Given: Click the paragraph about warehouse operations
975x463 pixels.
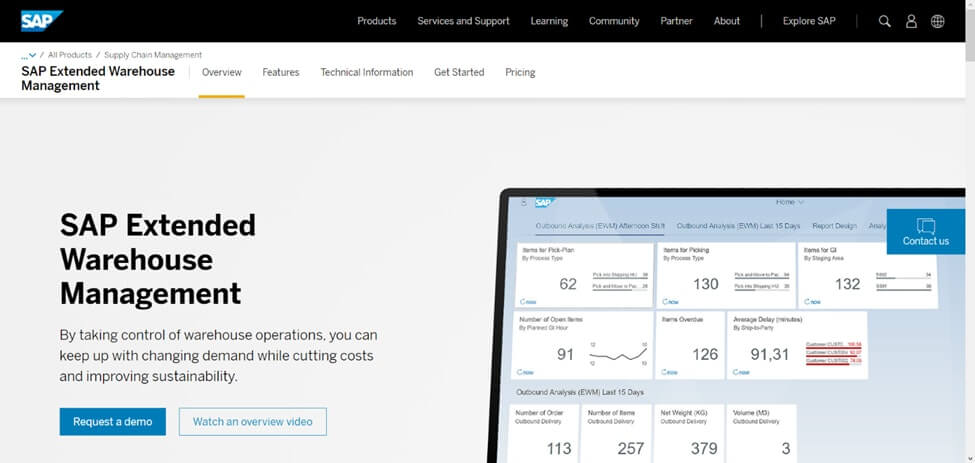Looking at the screenshot, I should (218, 355).
